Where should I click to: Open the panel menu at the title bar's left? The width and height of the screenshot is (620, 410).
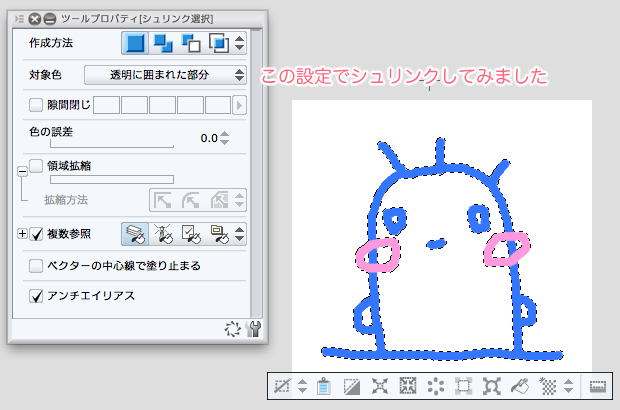pos(18,18)
